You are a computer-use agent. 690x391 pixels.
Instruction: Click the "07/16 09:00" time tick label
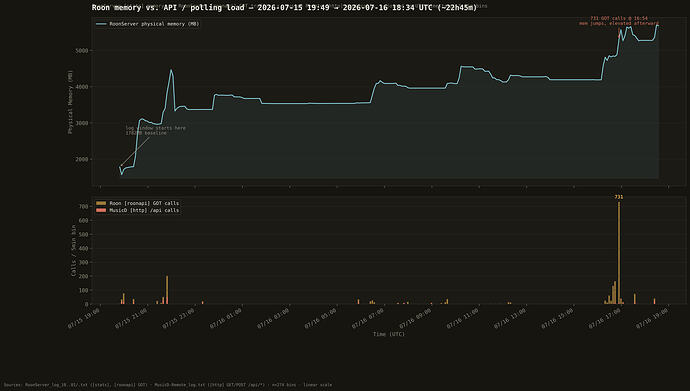415,318
